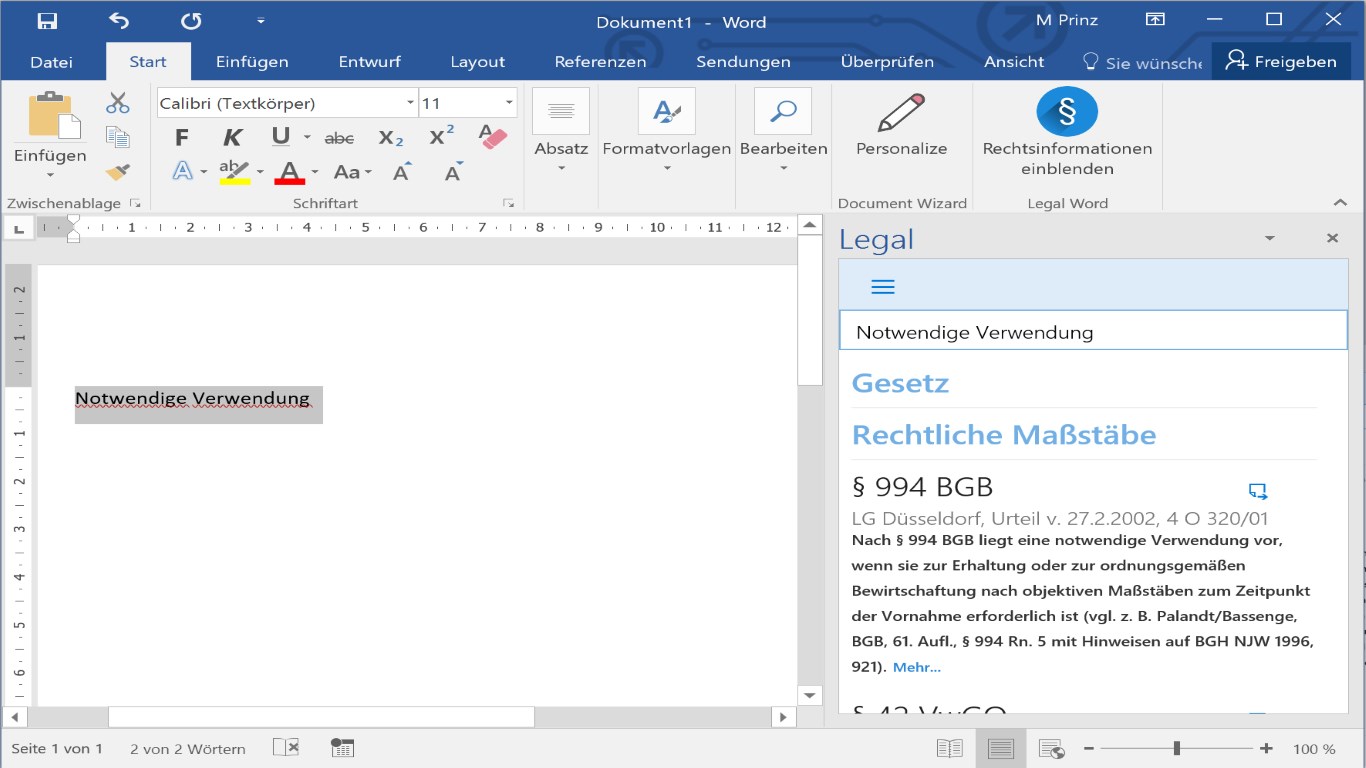This screenshot has width=1366, height=768.
Task: Switch to the Entwurf tab
Action: [370, 62]
